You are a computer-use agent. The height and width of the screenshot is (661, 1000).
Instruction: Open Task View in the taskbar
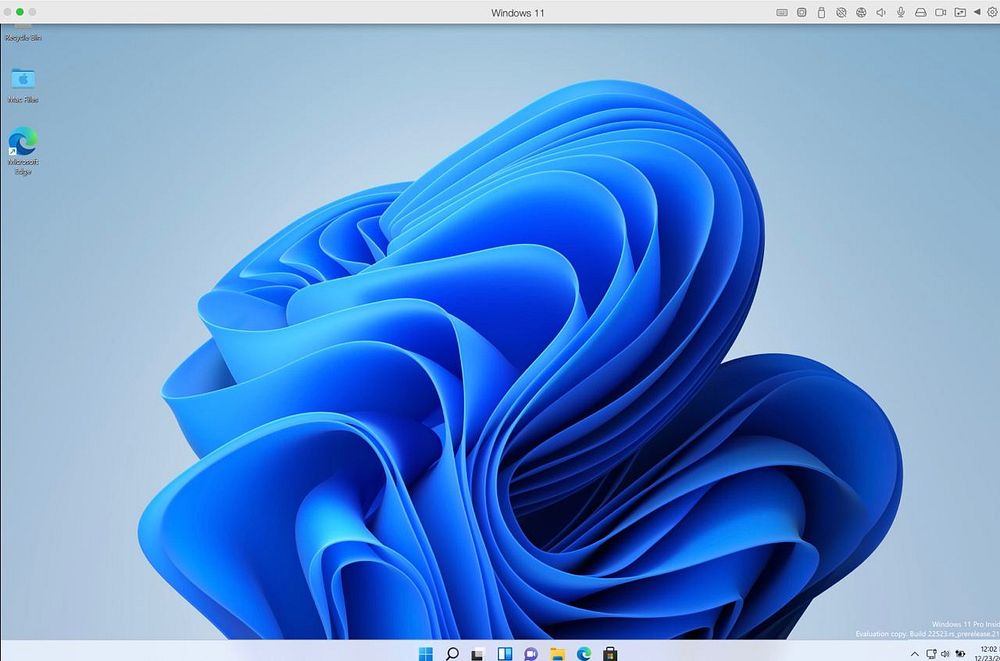click(478, 653)
